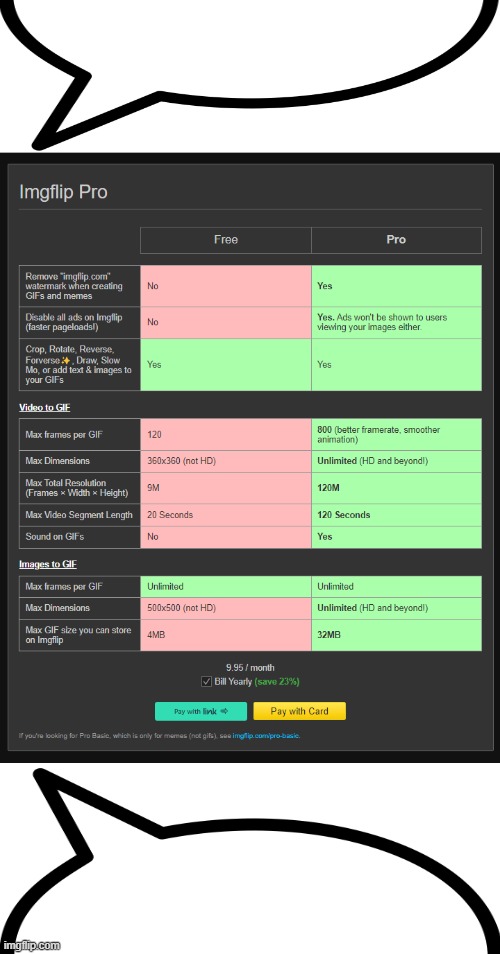Click the Images to GIF section heading
Image resolution: width=500 pixels, height=954 pixels.
(48, 565)
